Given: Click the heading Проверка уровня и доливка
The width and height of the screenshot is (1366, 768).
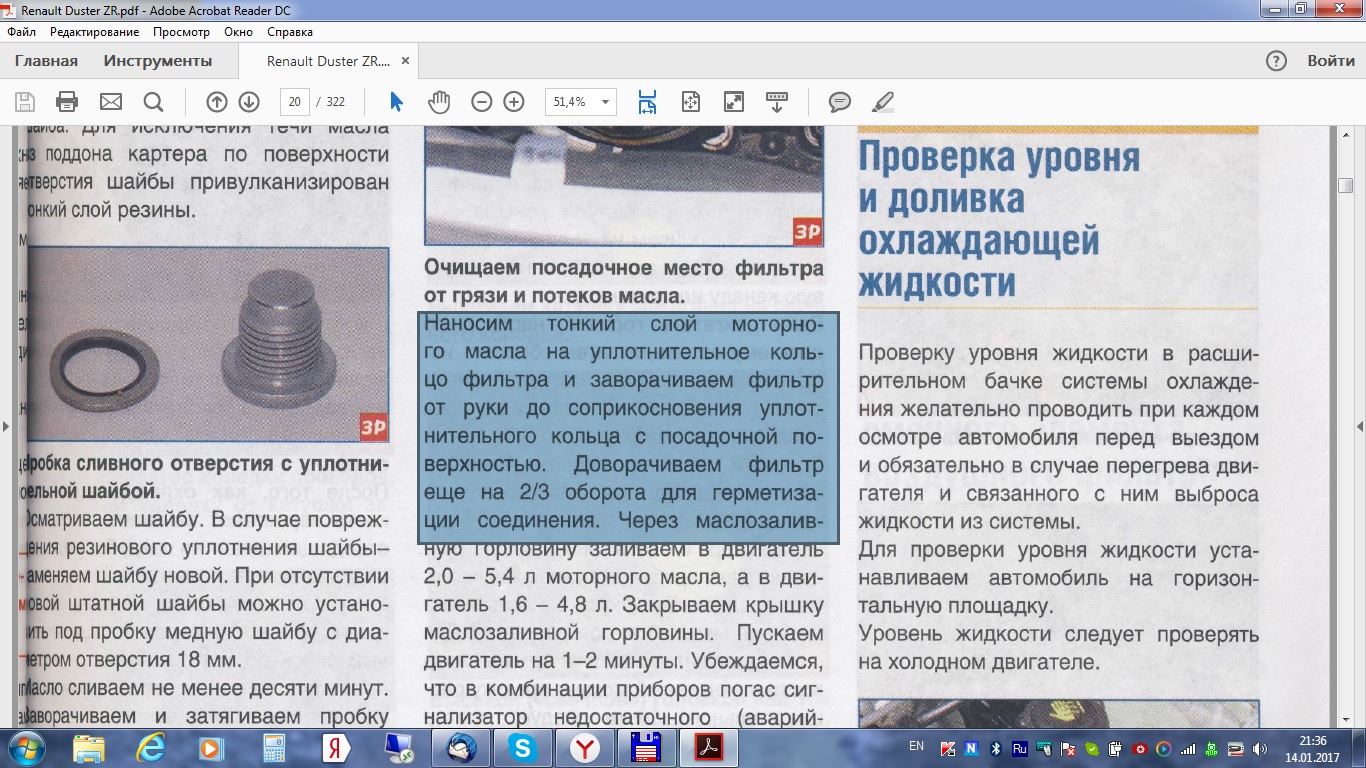Looking at the screenshot, I should (999, 220).
